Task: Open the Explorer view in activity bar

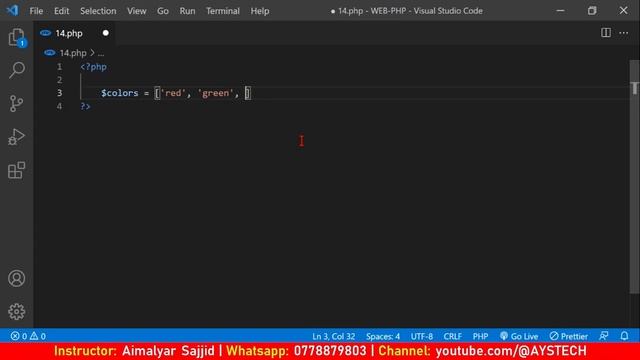Action: pos(16,38)
